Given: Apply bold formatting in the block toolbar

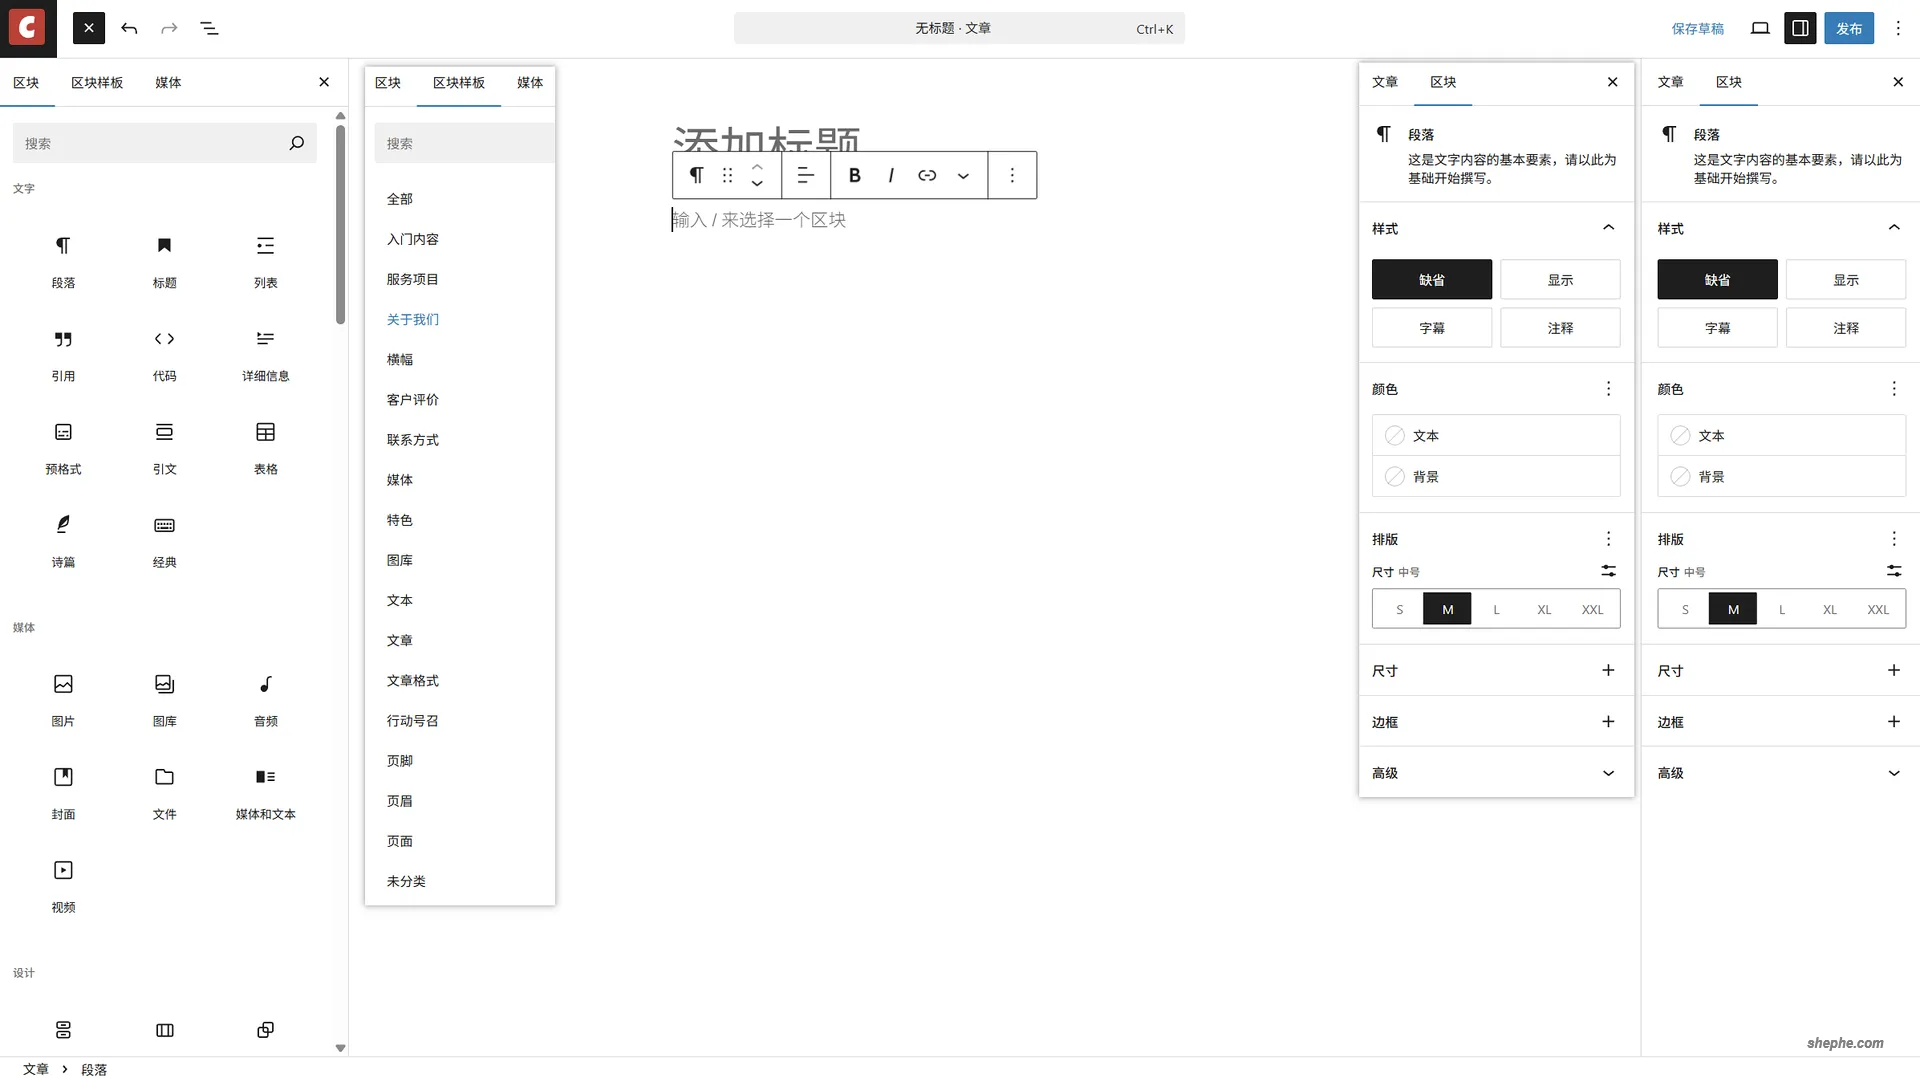Looking at the screenshot, I should pos(853,174).
